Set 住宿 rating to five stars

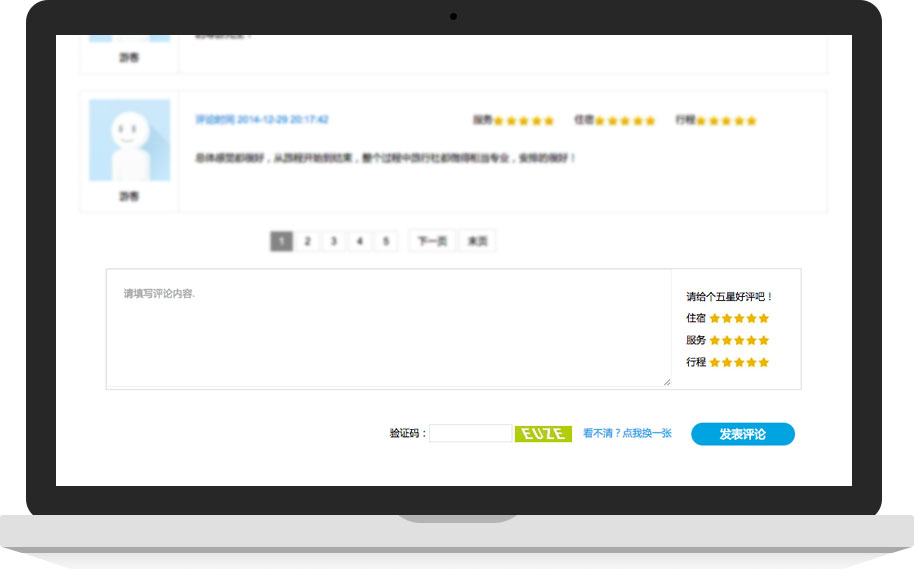click(764, 318)
